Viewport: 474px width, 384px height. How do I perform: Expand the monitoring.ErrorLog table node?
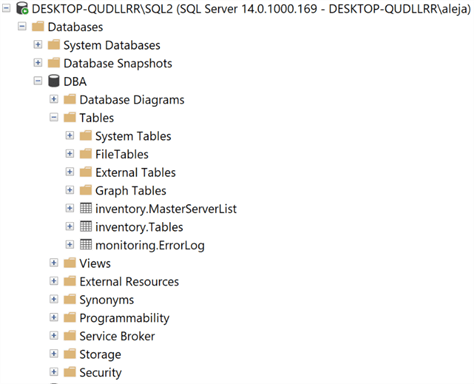pos(70,244)
